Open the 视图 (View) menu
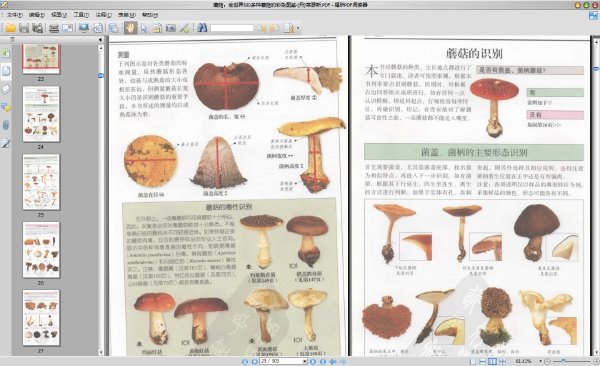The width and height of the screenshot is (600, 366). 59,15
